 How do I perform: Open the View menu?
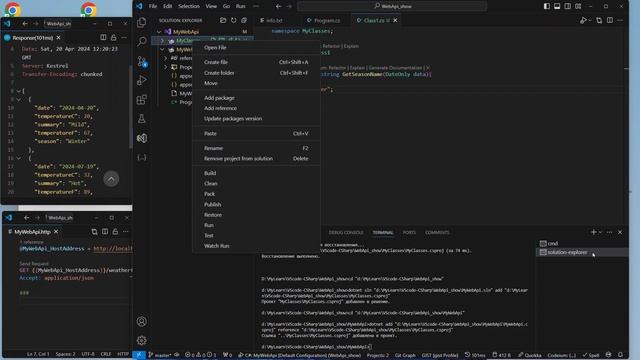pos(211,6)
